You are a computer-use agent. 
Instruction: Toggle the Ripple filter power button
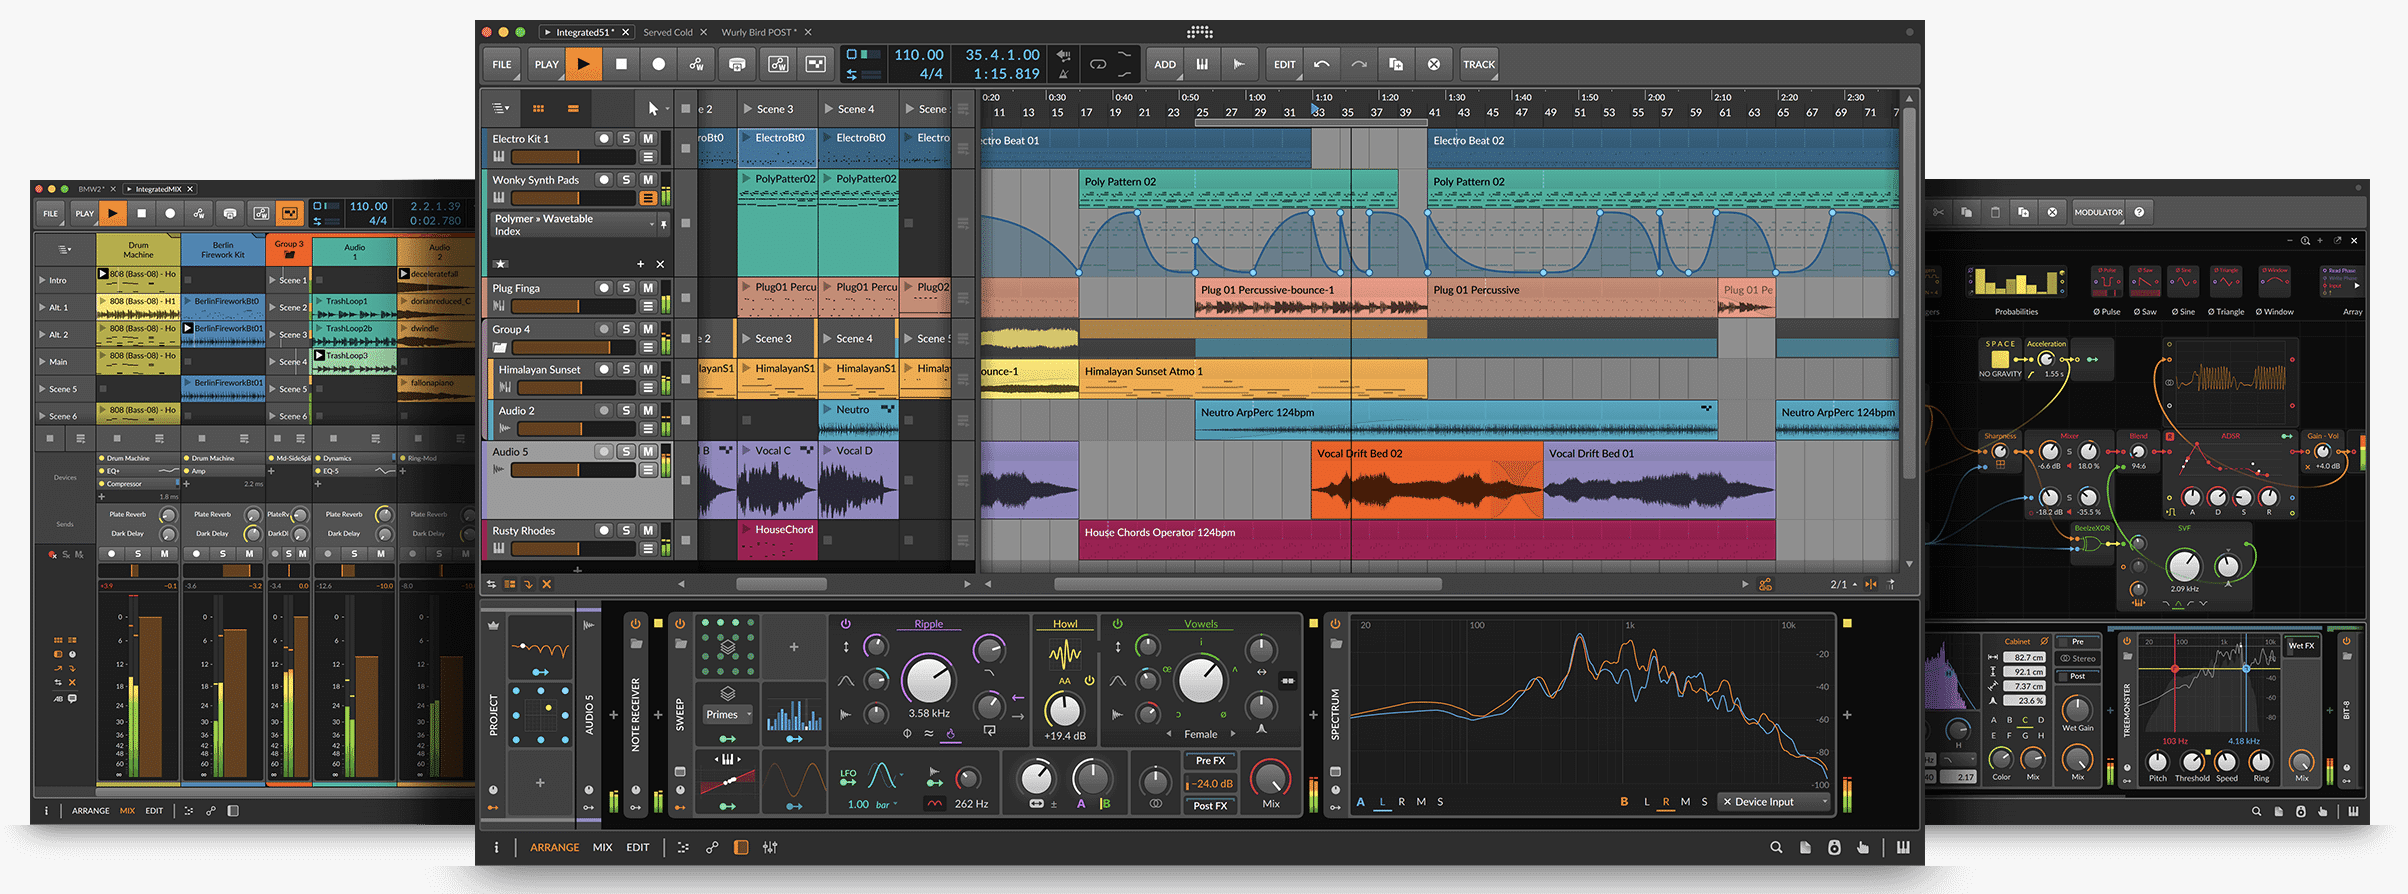click(x=846, y=624)
